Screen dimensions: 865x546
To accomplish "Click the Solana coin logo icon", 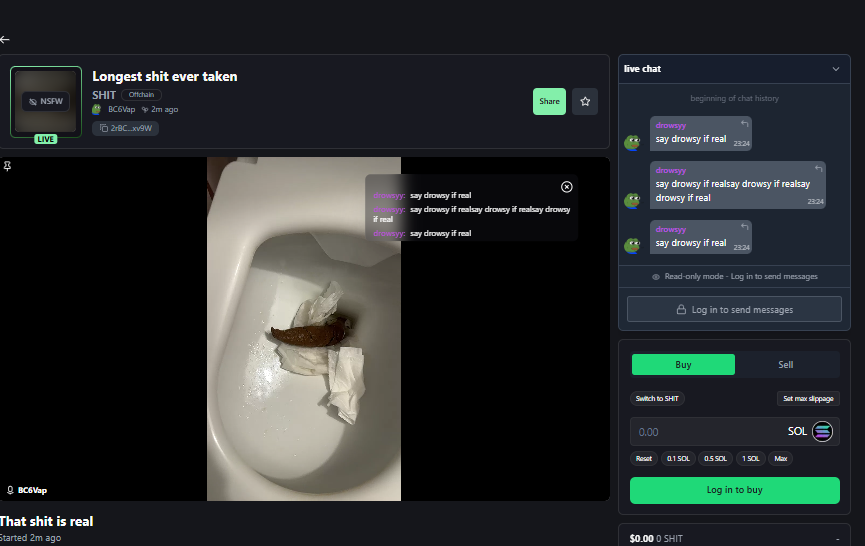I will pos(822,431).
